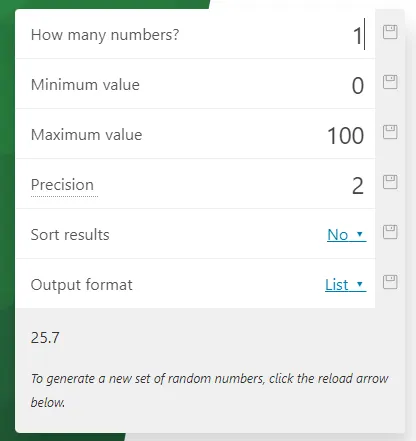Click save icon beside Maximum value
This screenshot has width=416, height=441.
(x=390, y=132)
